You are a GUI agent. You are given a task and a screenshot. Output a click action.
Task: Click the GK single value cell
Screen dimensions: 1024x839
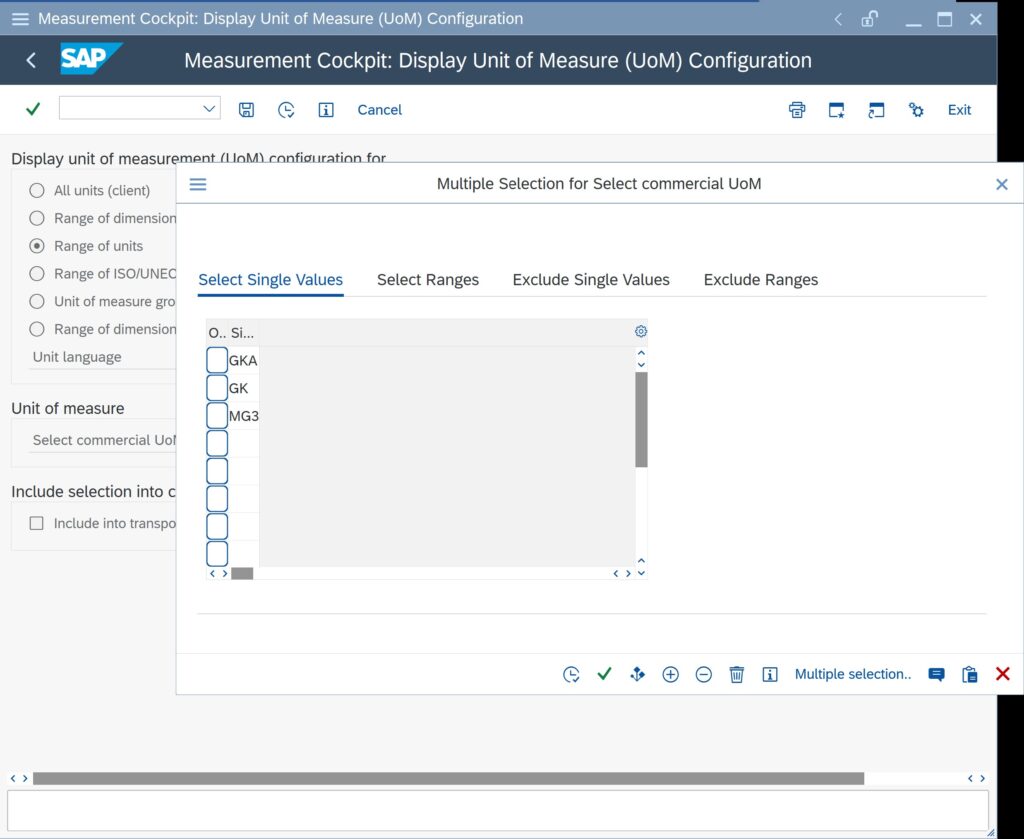coord(244,388)
